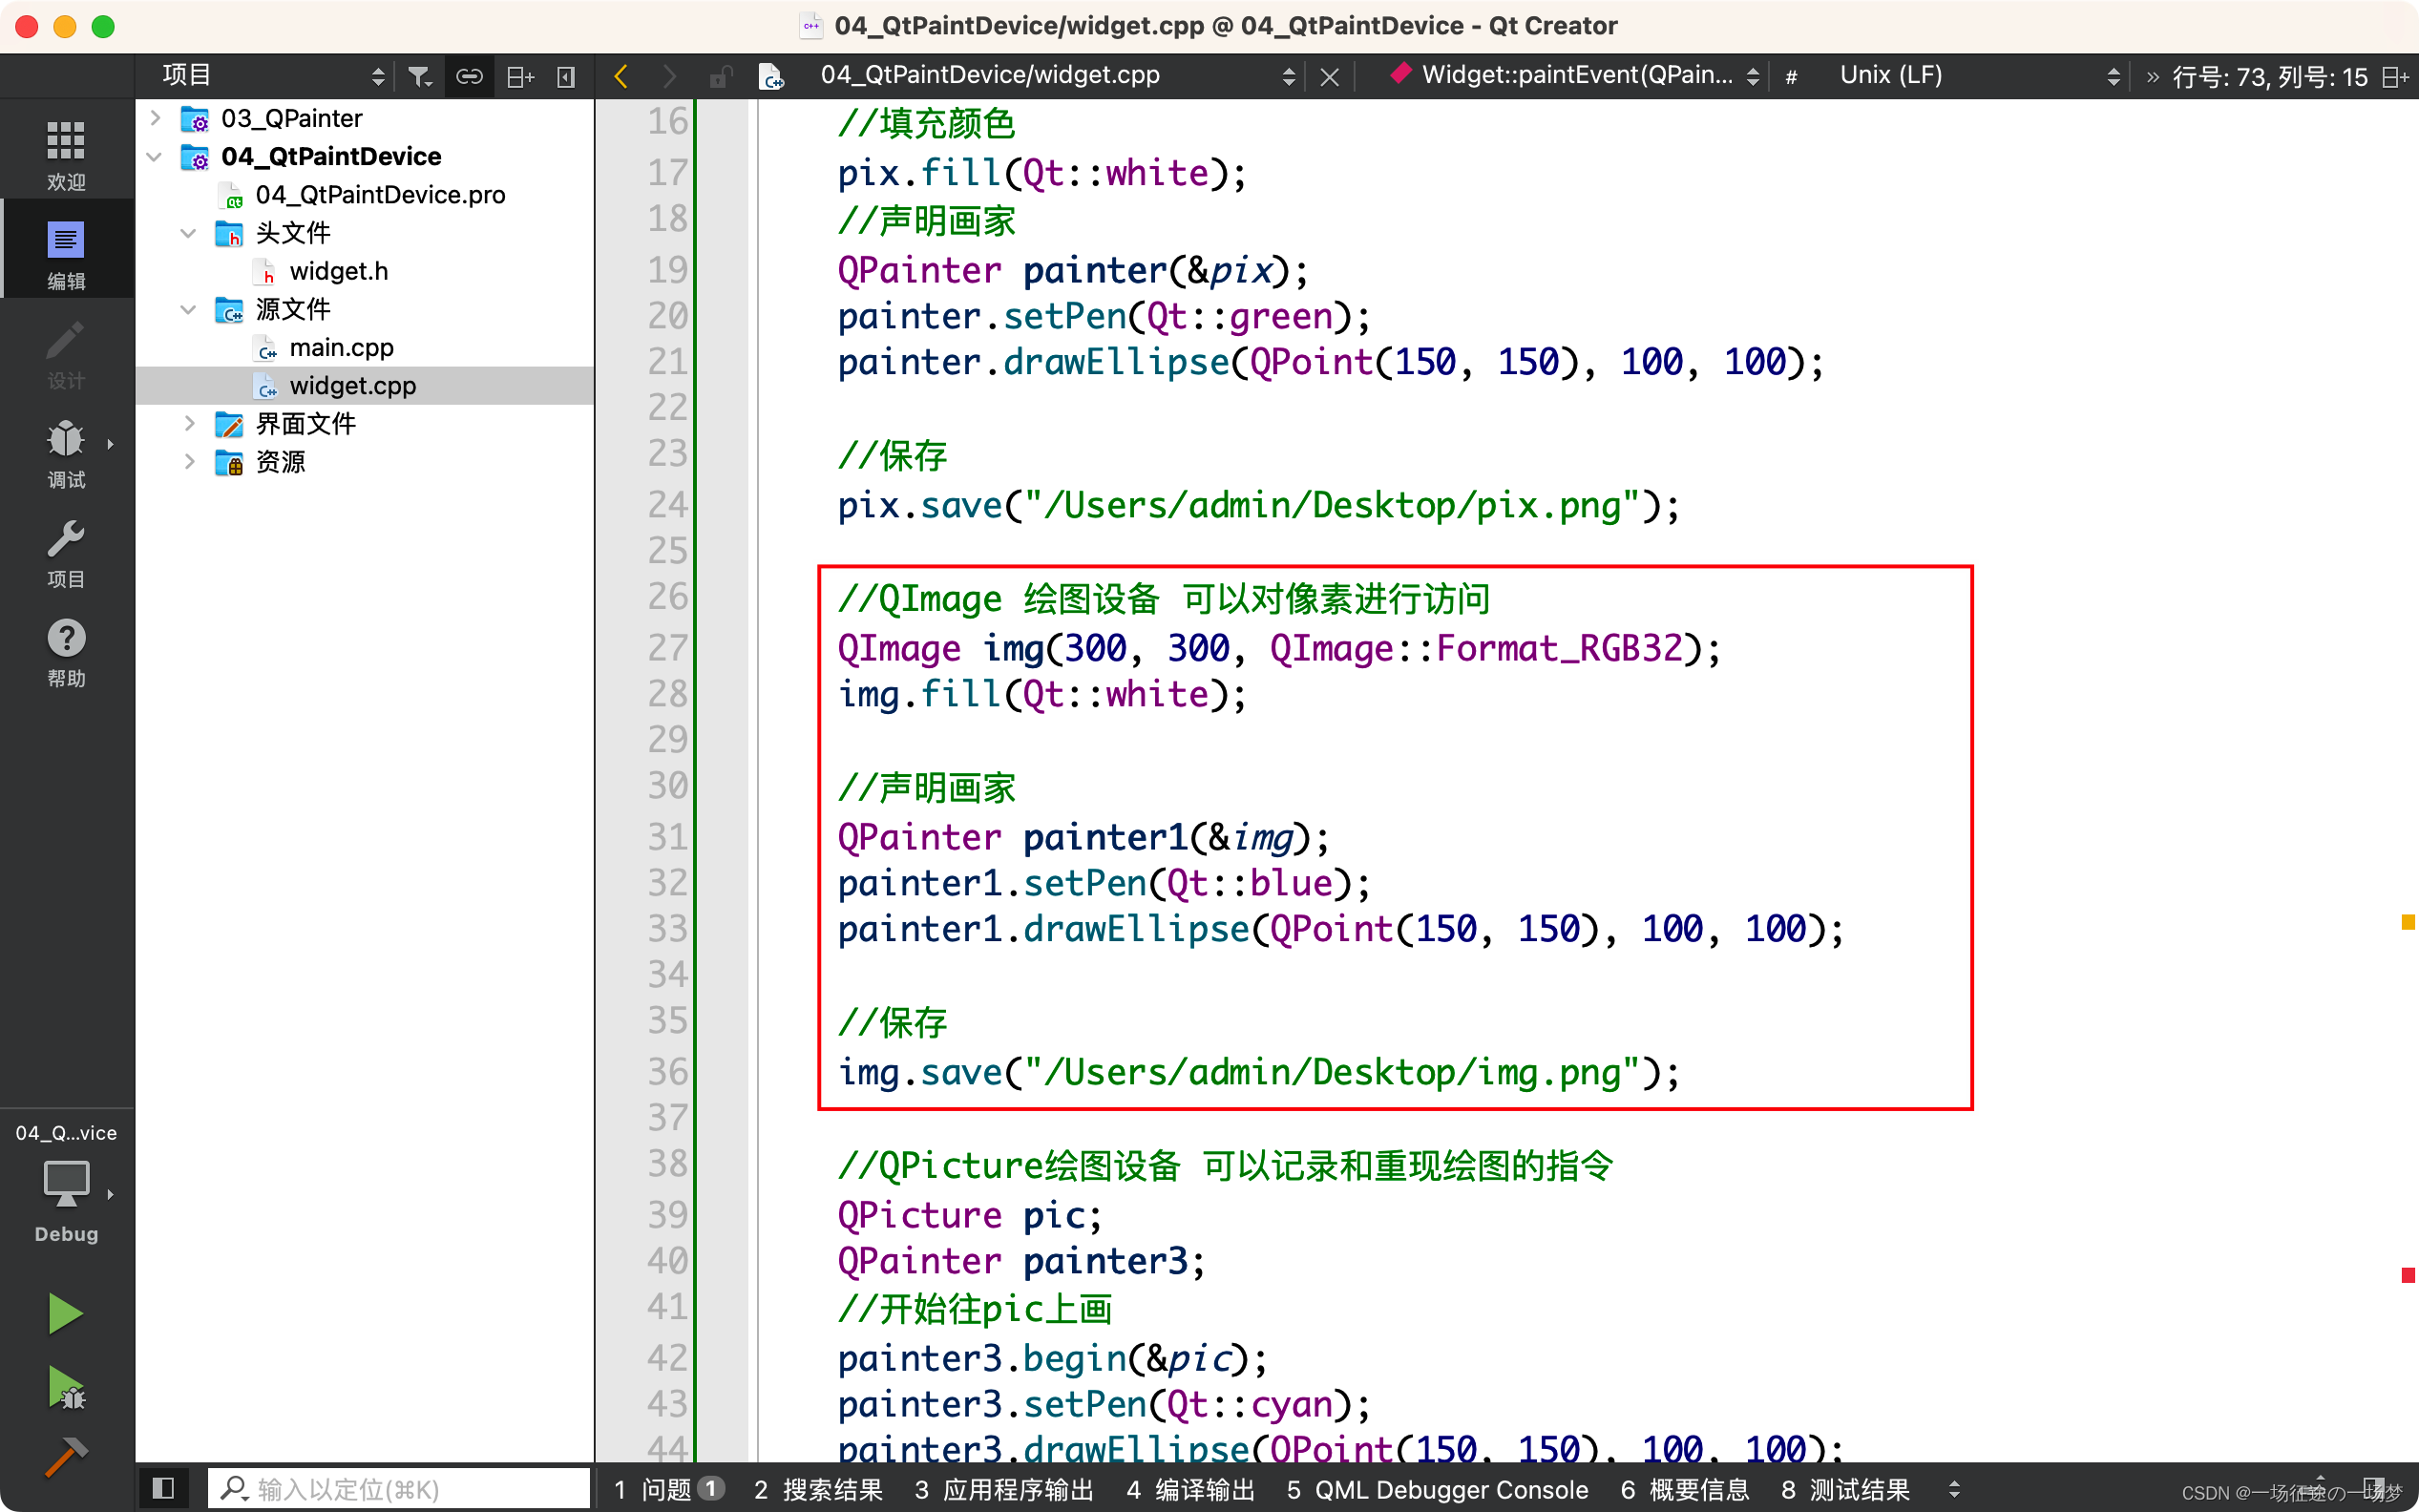The width and height of the screenshot is (2419, 1512).
Task: Open the 测试结果 test results pane
Action: (x=1845, y=1489)
